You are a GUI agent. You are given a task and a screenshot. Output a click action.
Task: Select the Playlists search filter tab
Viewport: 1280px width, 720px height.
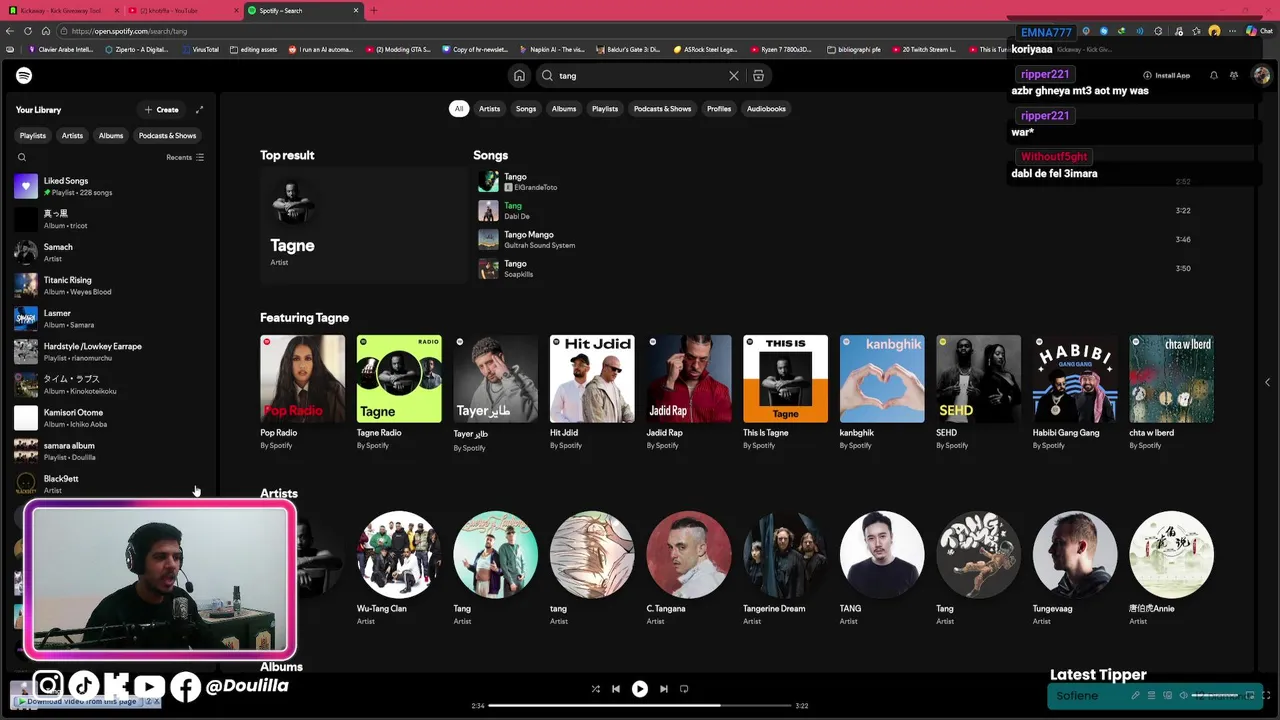point(605,108)
